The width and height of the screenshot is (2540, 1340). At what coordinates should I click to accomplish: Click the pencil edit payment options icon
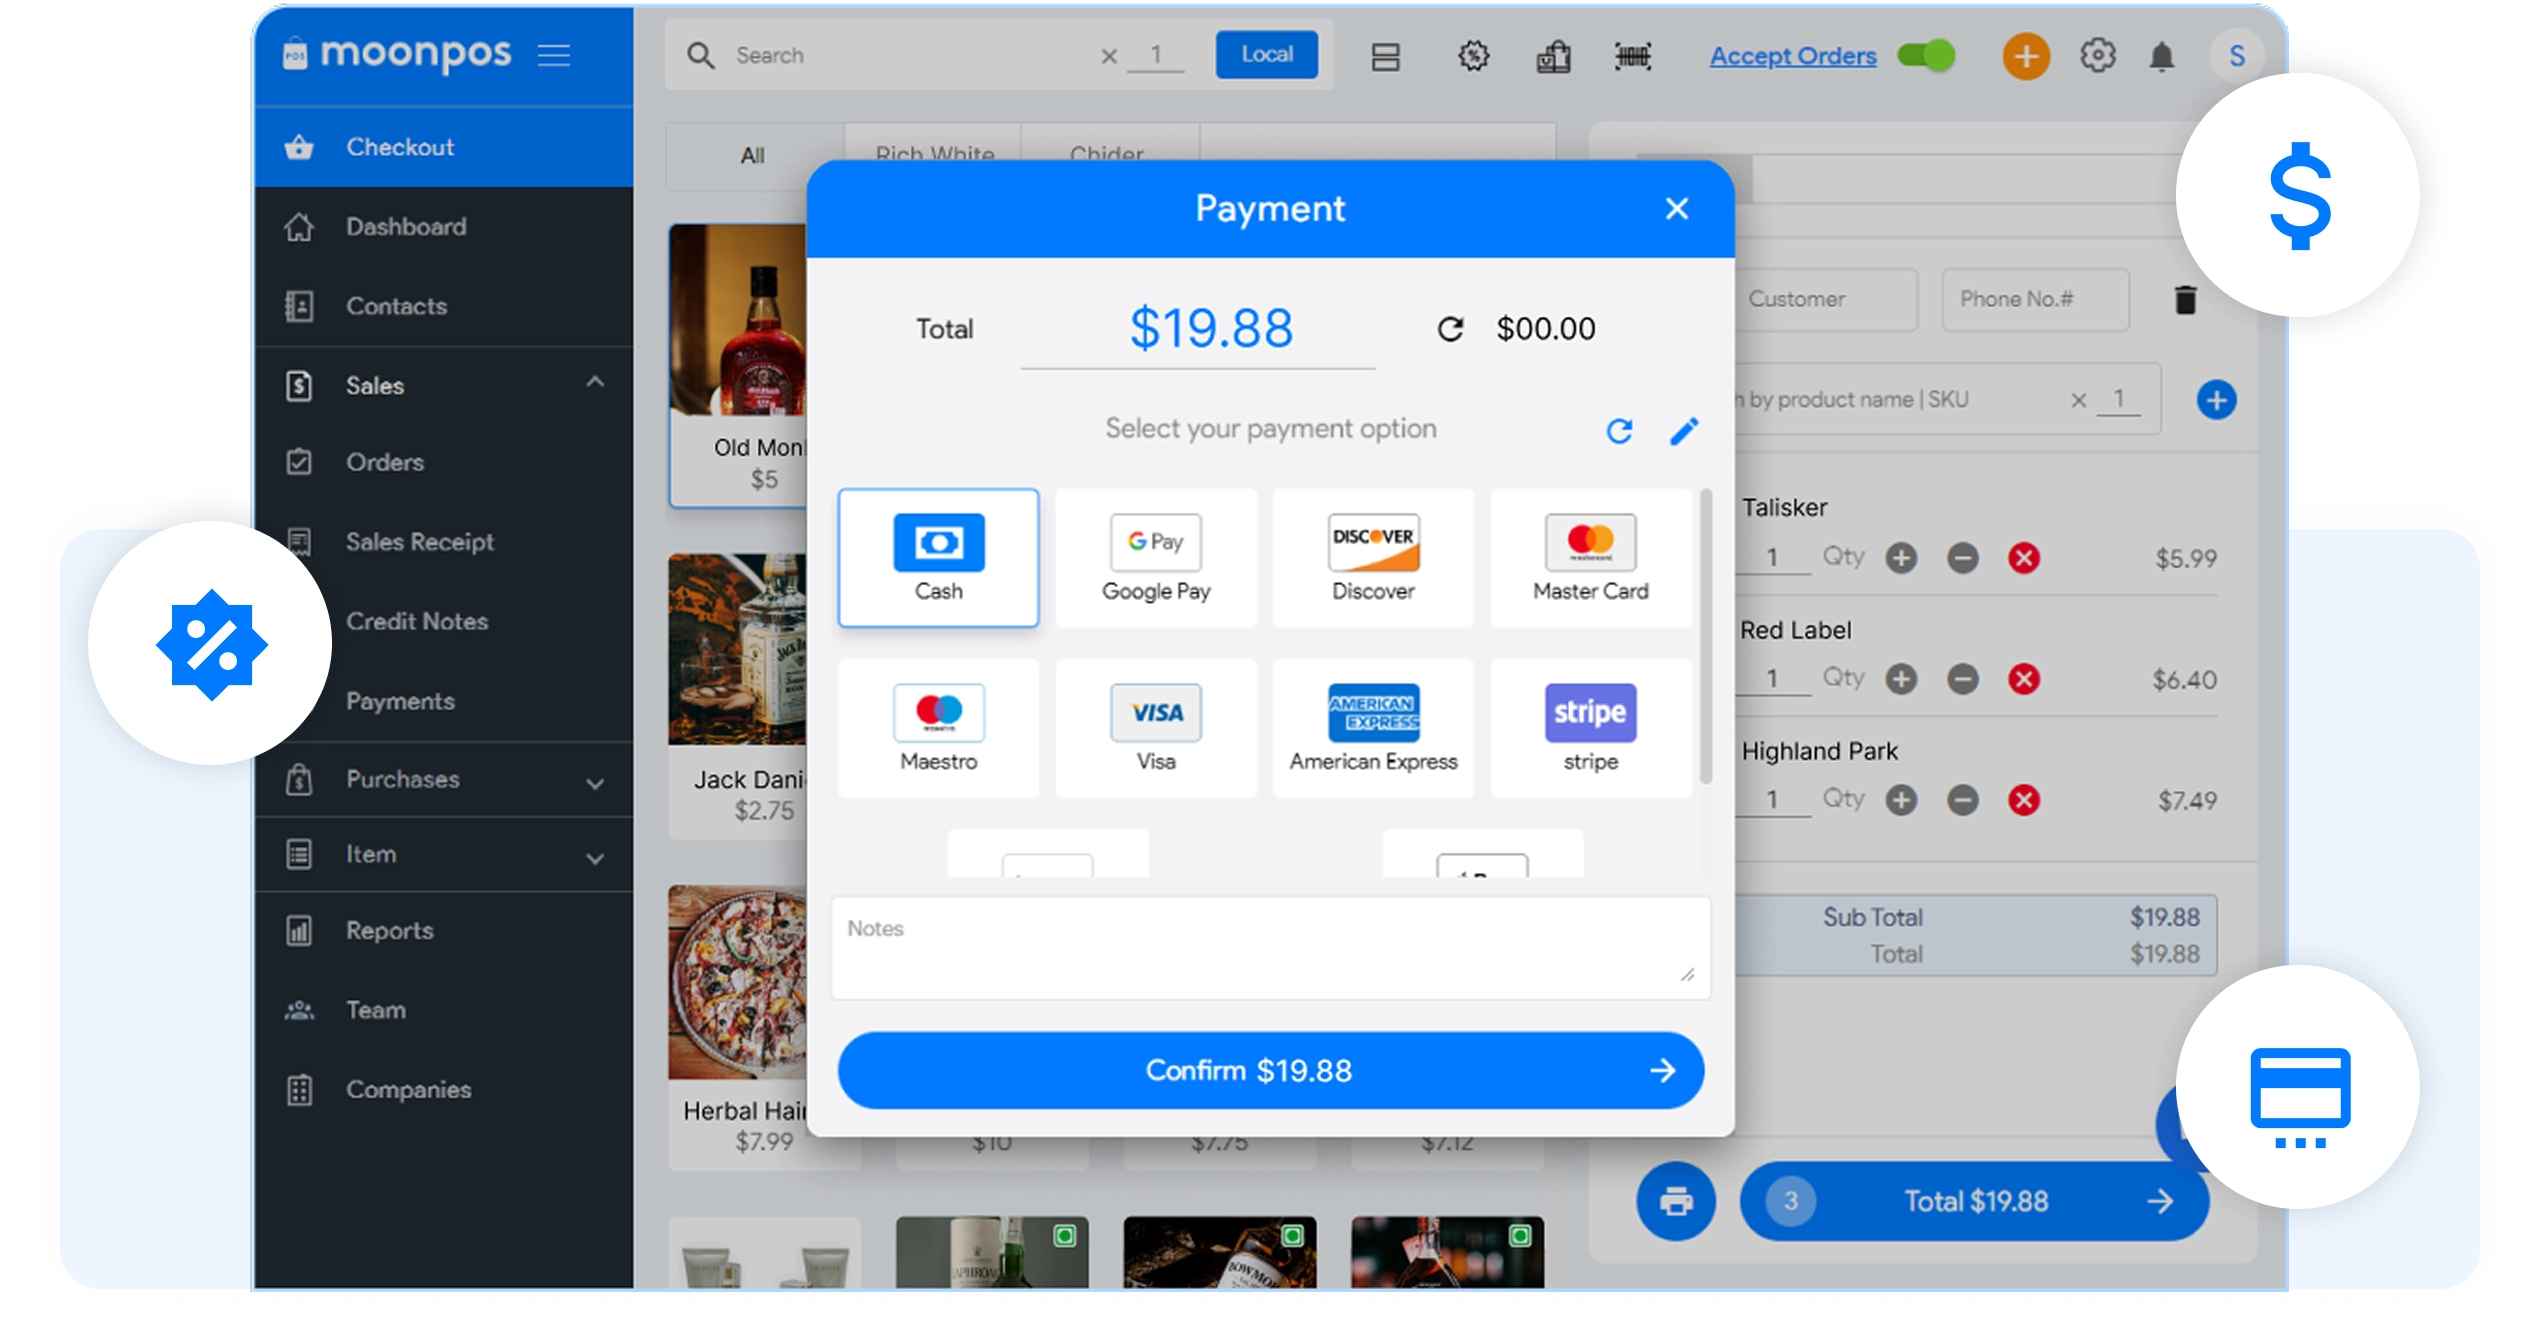(1685, 431)
